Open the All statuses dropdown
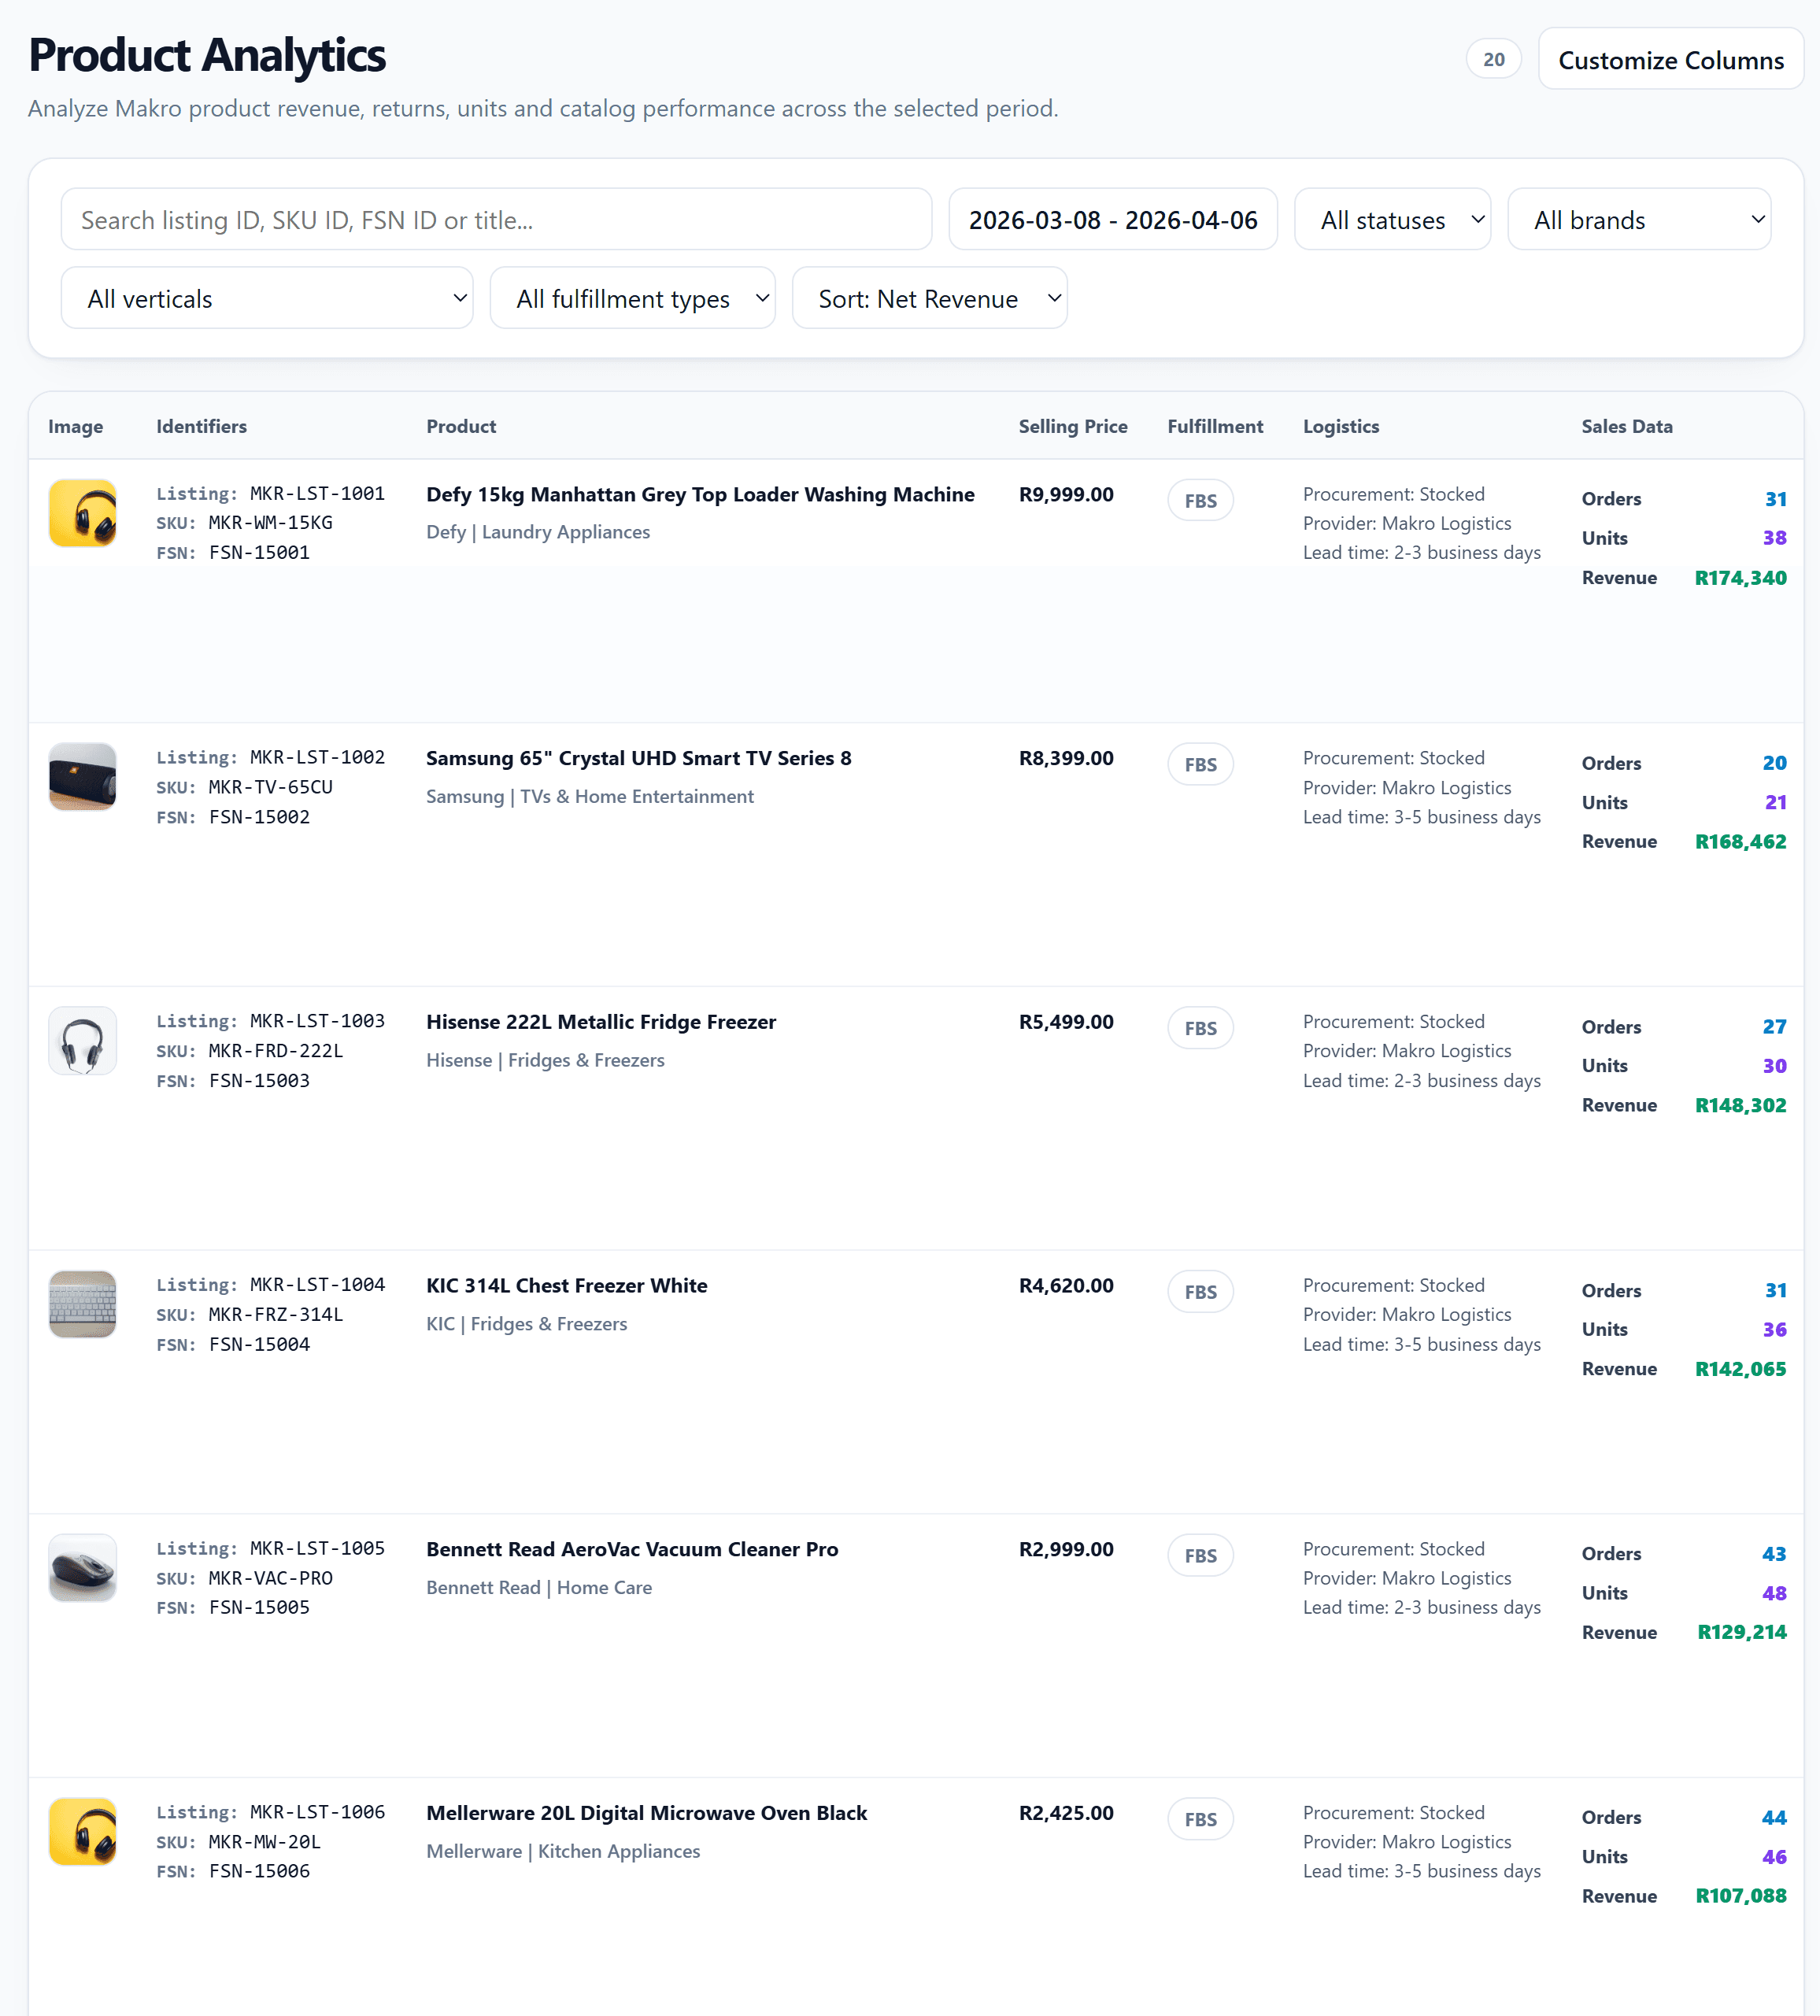1820x2016 pixels. pos(1392,219)
